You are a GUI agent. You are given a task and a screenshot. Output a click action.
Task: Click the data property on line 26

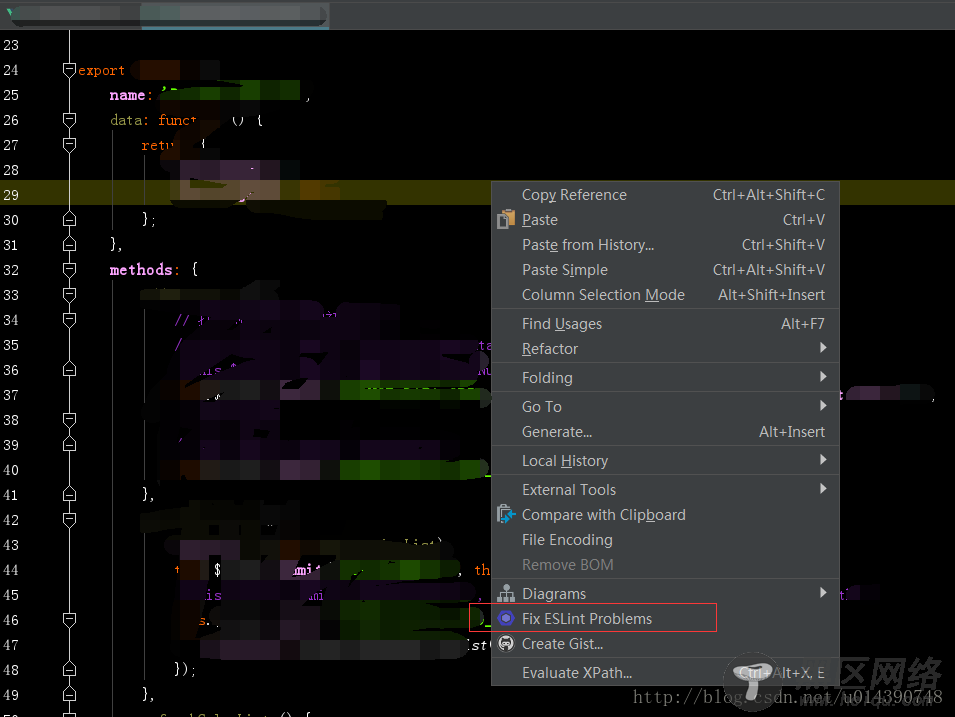click(126, 120)
